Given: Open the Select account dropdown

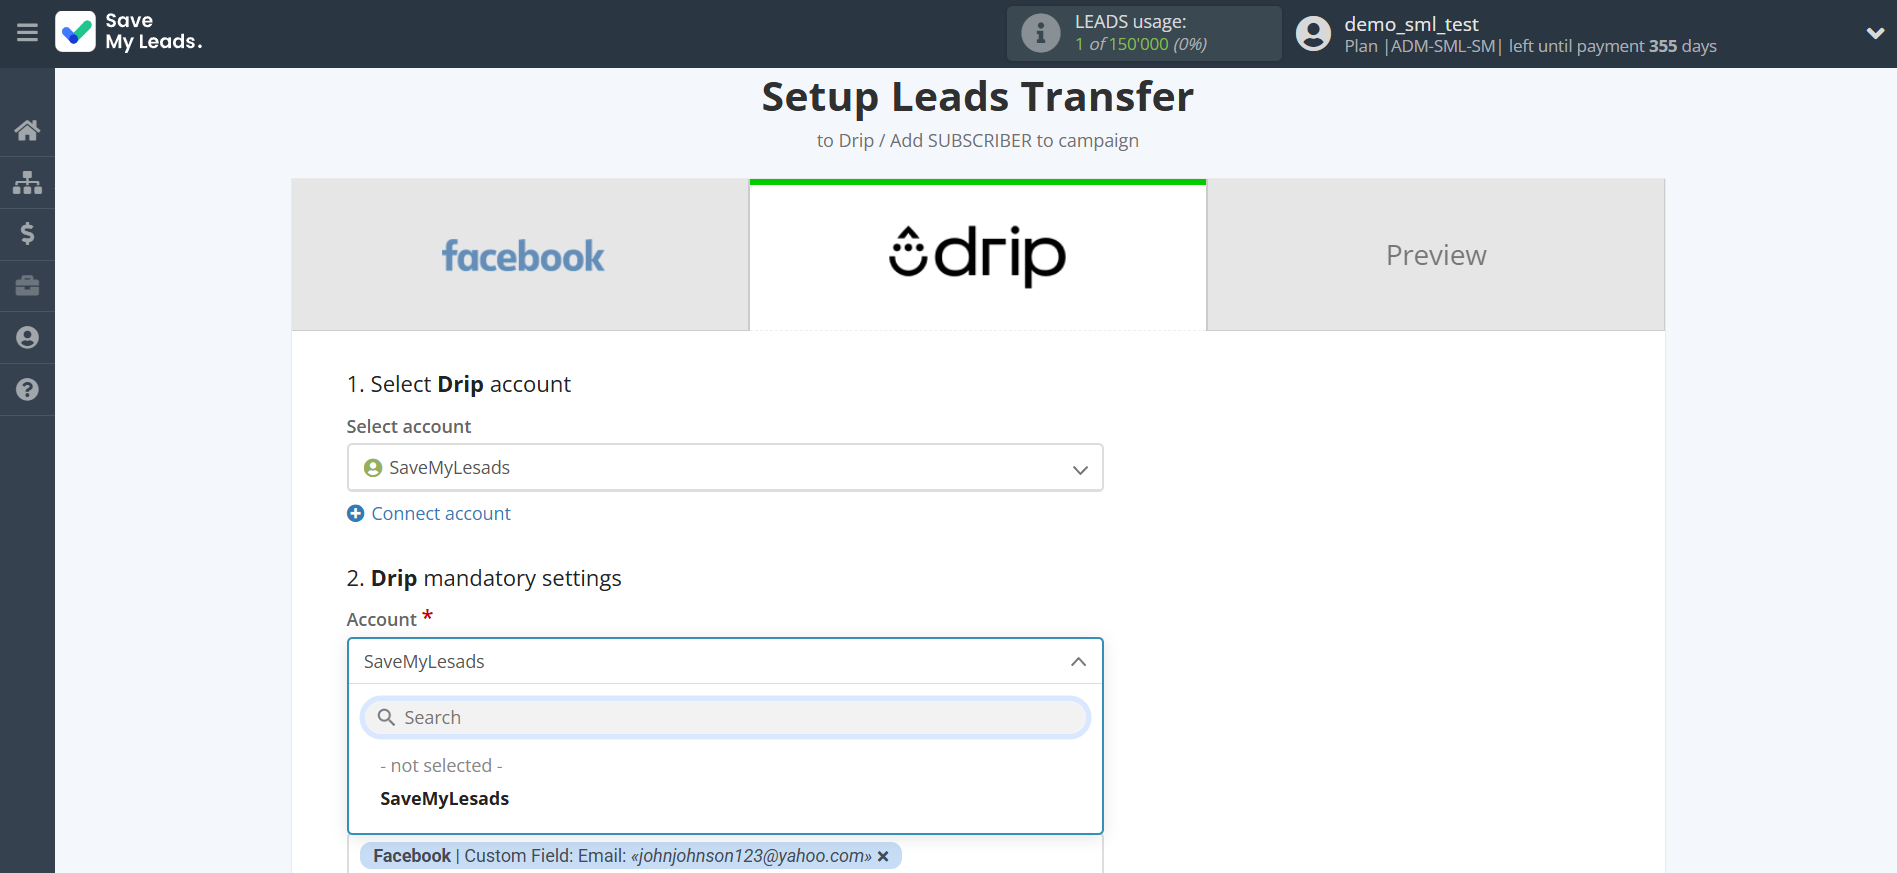Looking at the screenshot, I should pos(724,468).
